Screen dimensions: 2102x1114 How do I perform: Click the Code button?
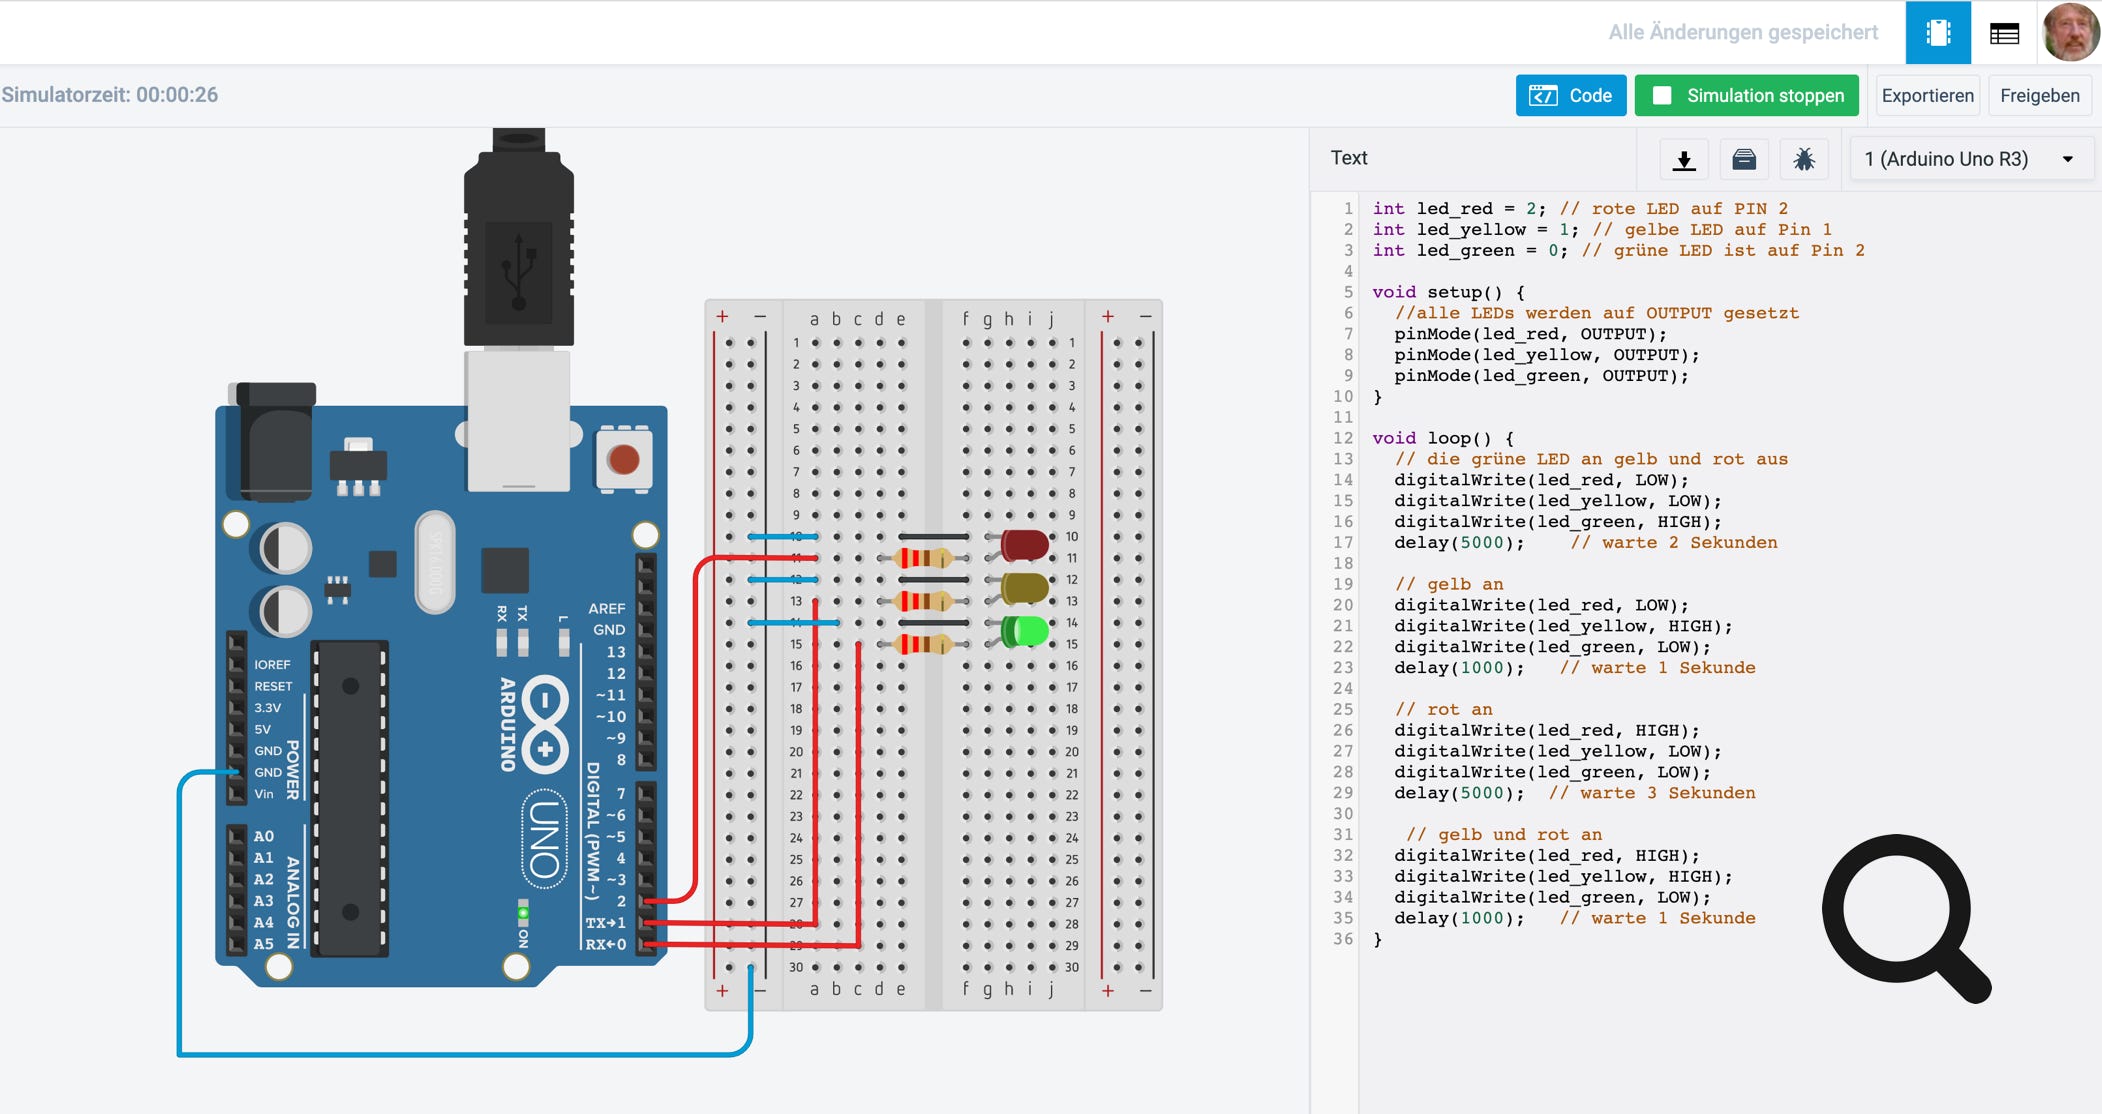pyautogui.click(x=1570, y=96)
